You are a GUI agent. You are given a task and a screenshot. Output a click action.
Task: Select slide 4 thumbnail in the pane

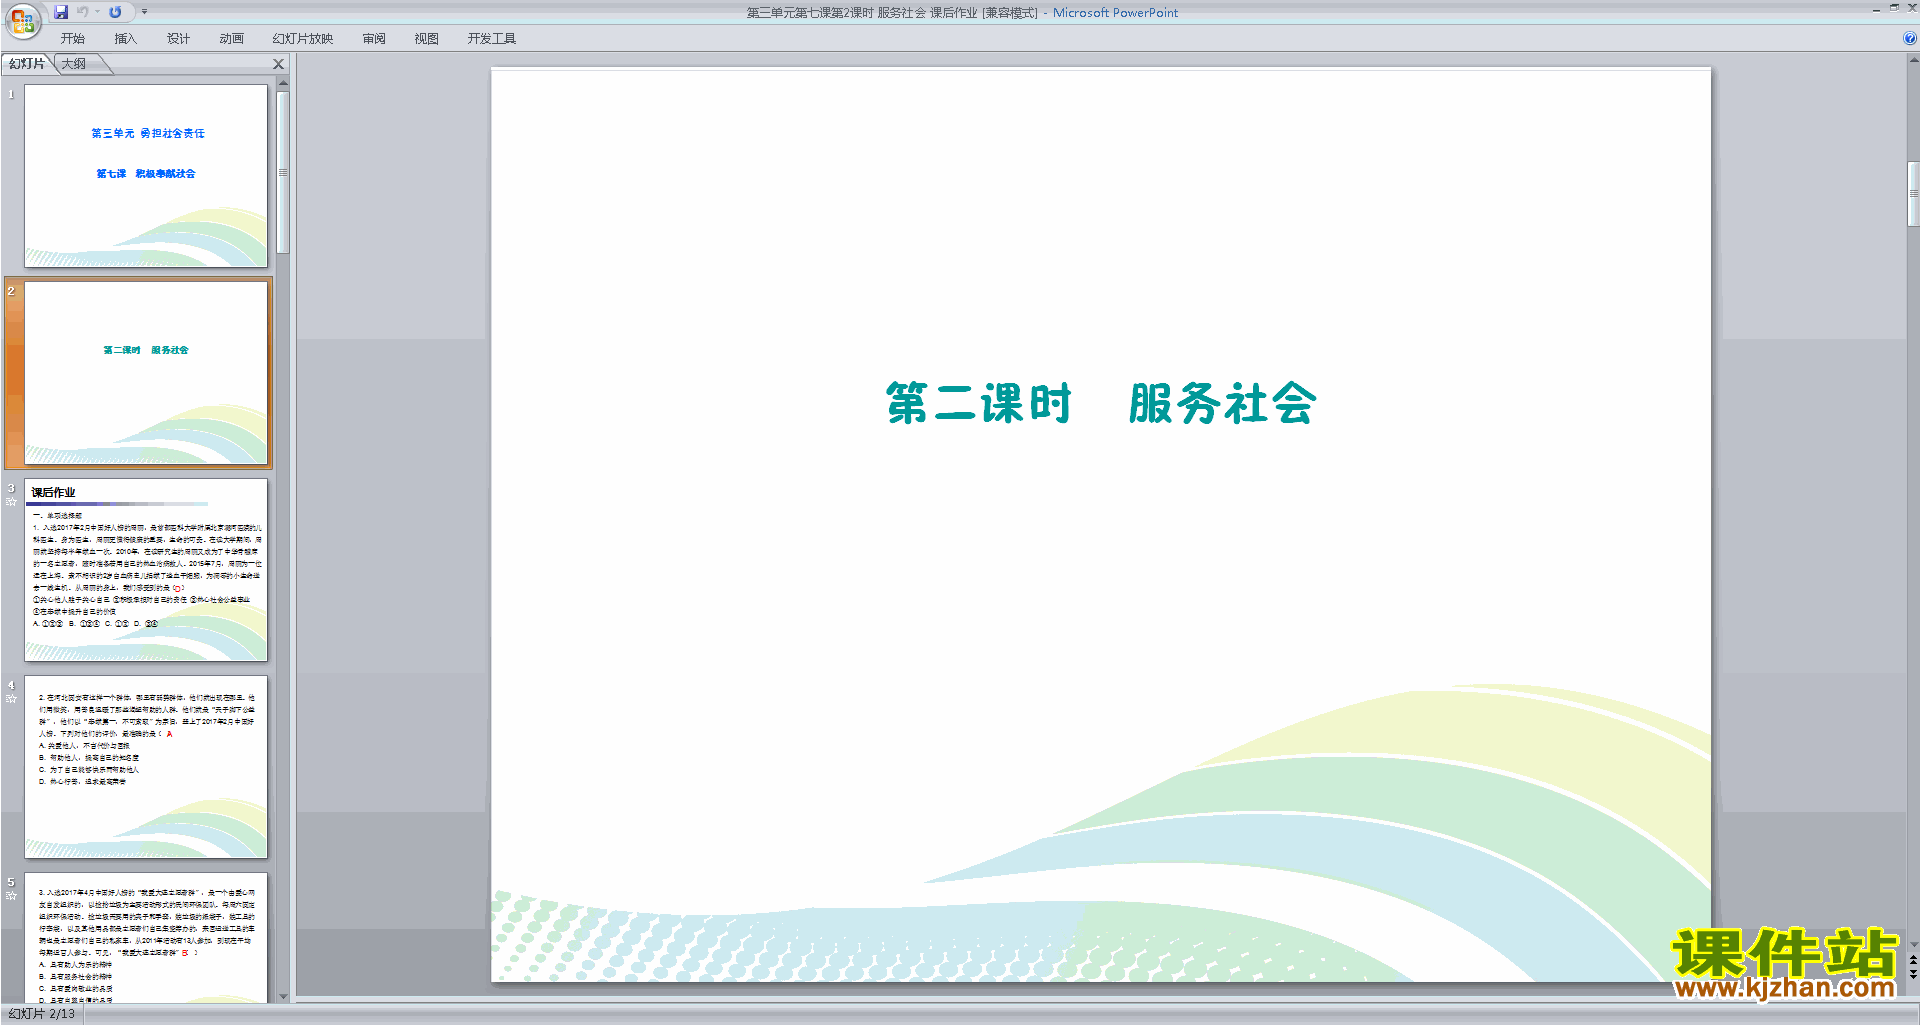(146, 767)
